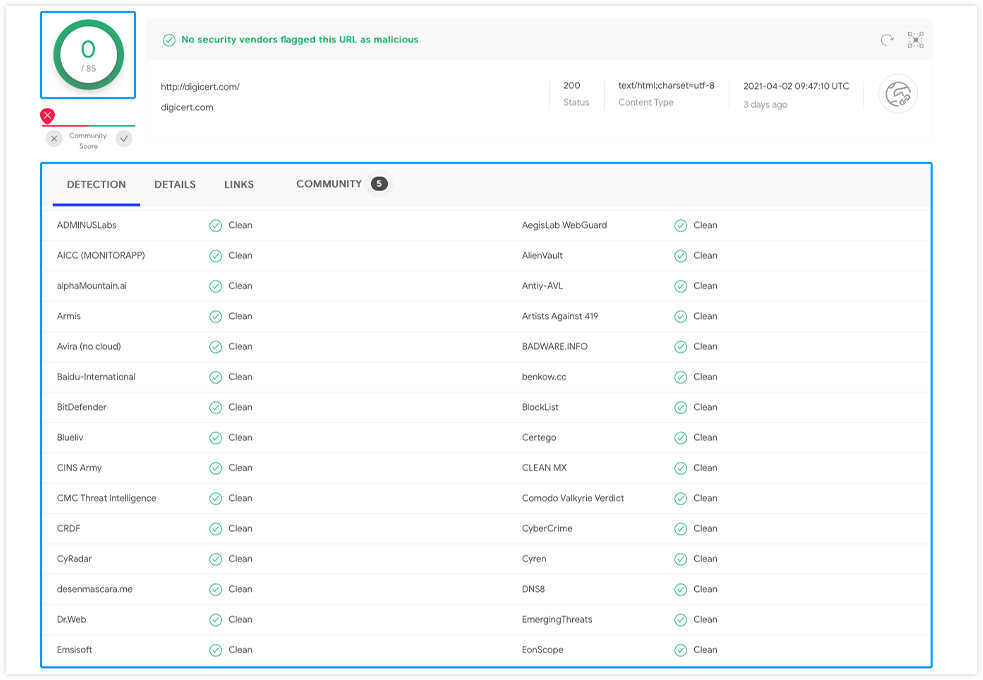Click the graph/similarity scan icon
983x680 pixels.
915,40
